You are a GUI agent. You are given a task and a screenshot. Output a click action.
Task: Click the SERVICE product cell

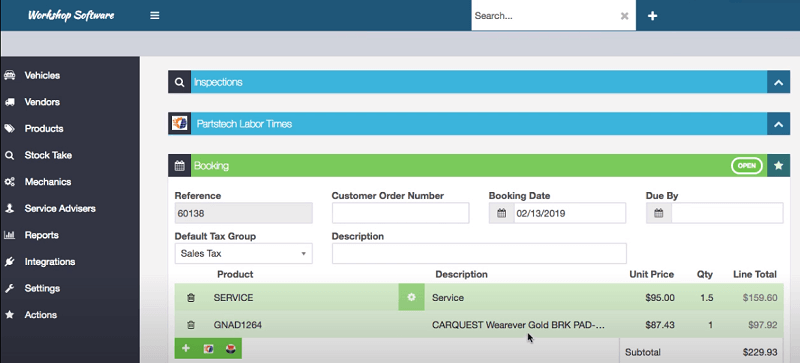pyautogui.click(x=233, y=298)
